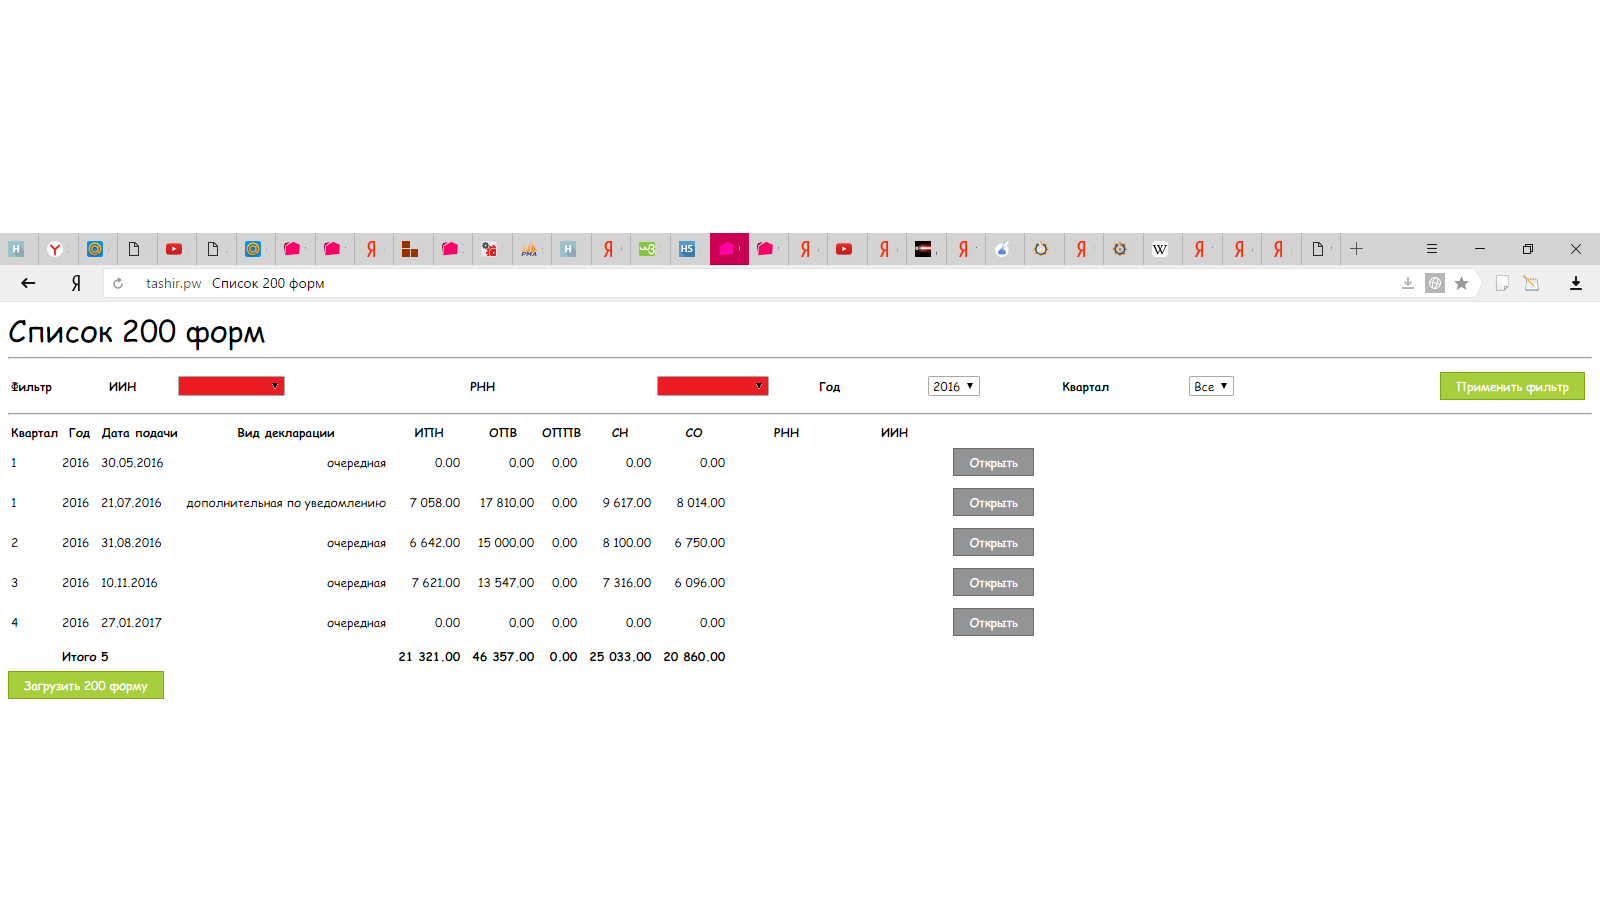Click the value 6 642.00
This screenshot has height=900, width=1600.
[435, 543]
